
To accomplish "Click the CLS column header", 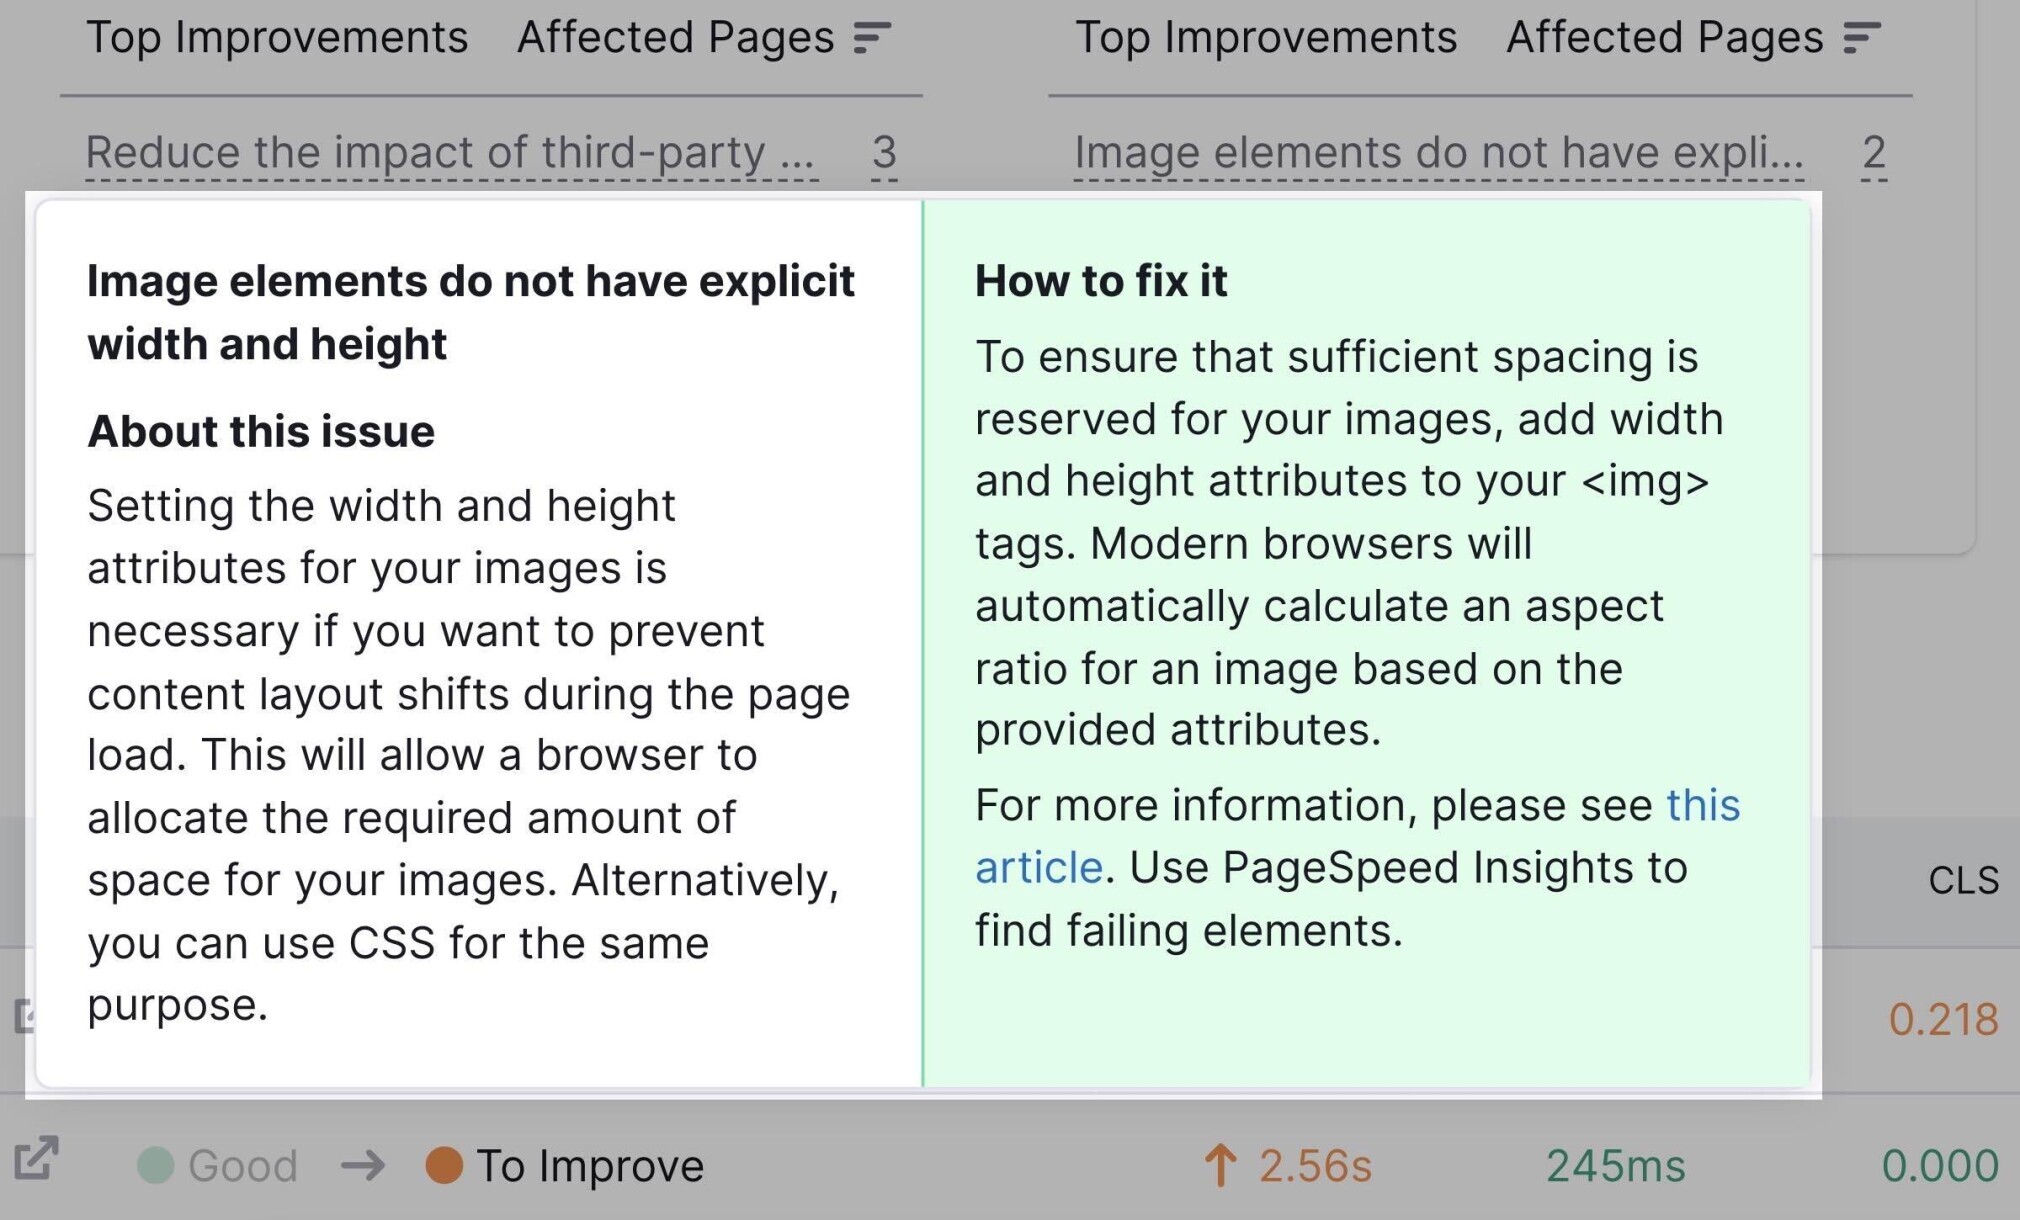I will click(x=1963, y=880).
